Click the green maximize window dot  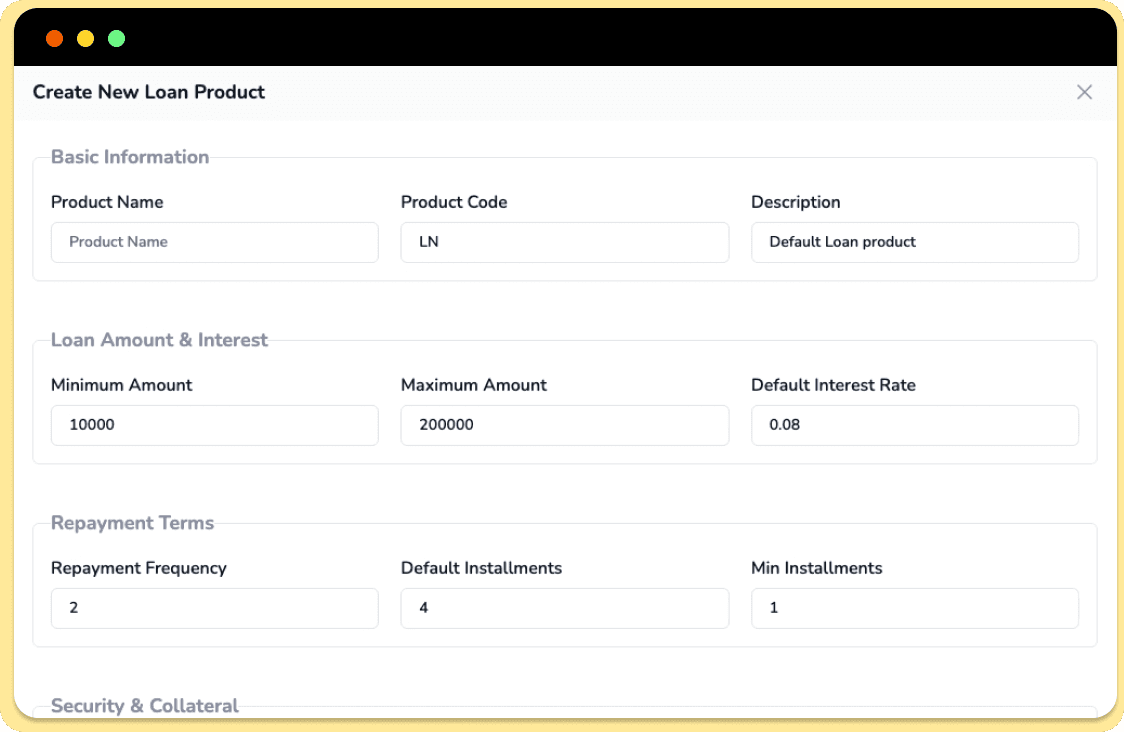pyautogui.click(x=116, y=39)
